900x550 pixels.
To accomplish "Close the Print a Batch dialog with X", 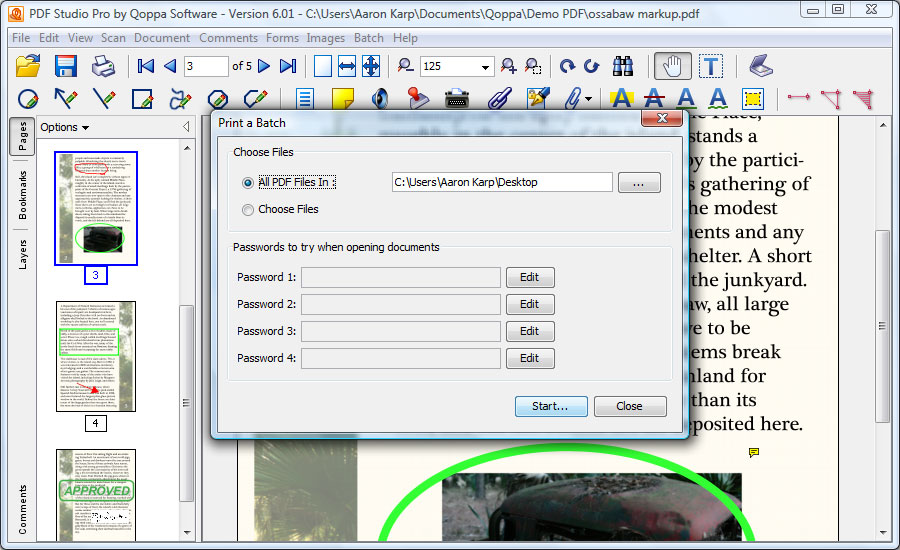I will click(x=662, y=118).
